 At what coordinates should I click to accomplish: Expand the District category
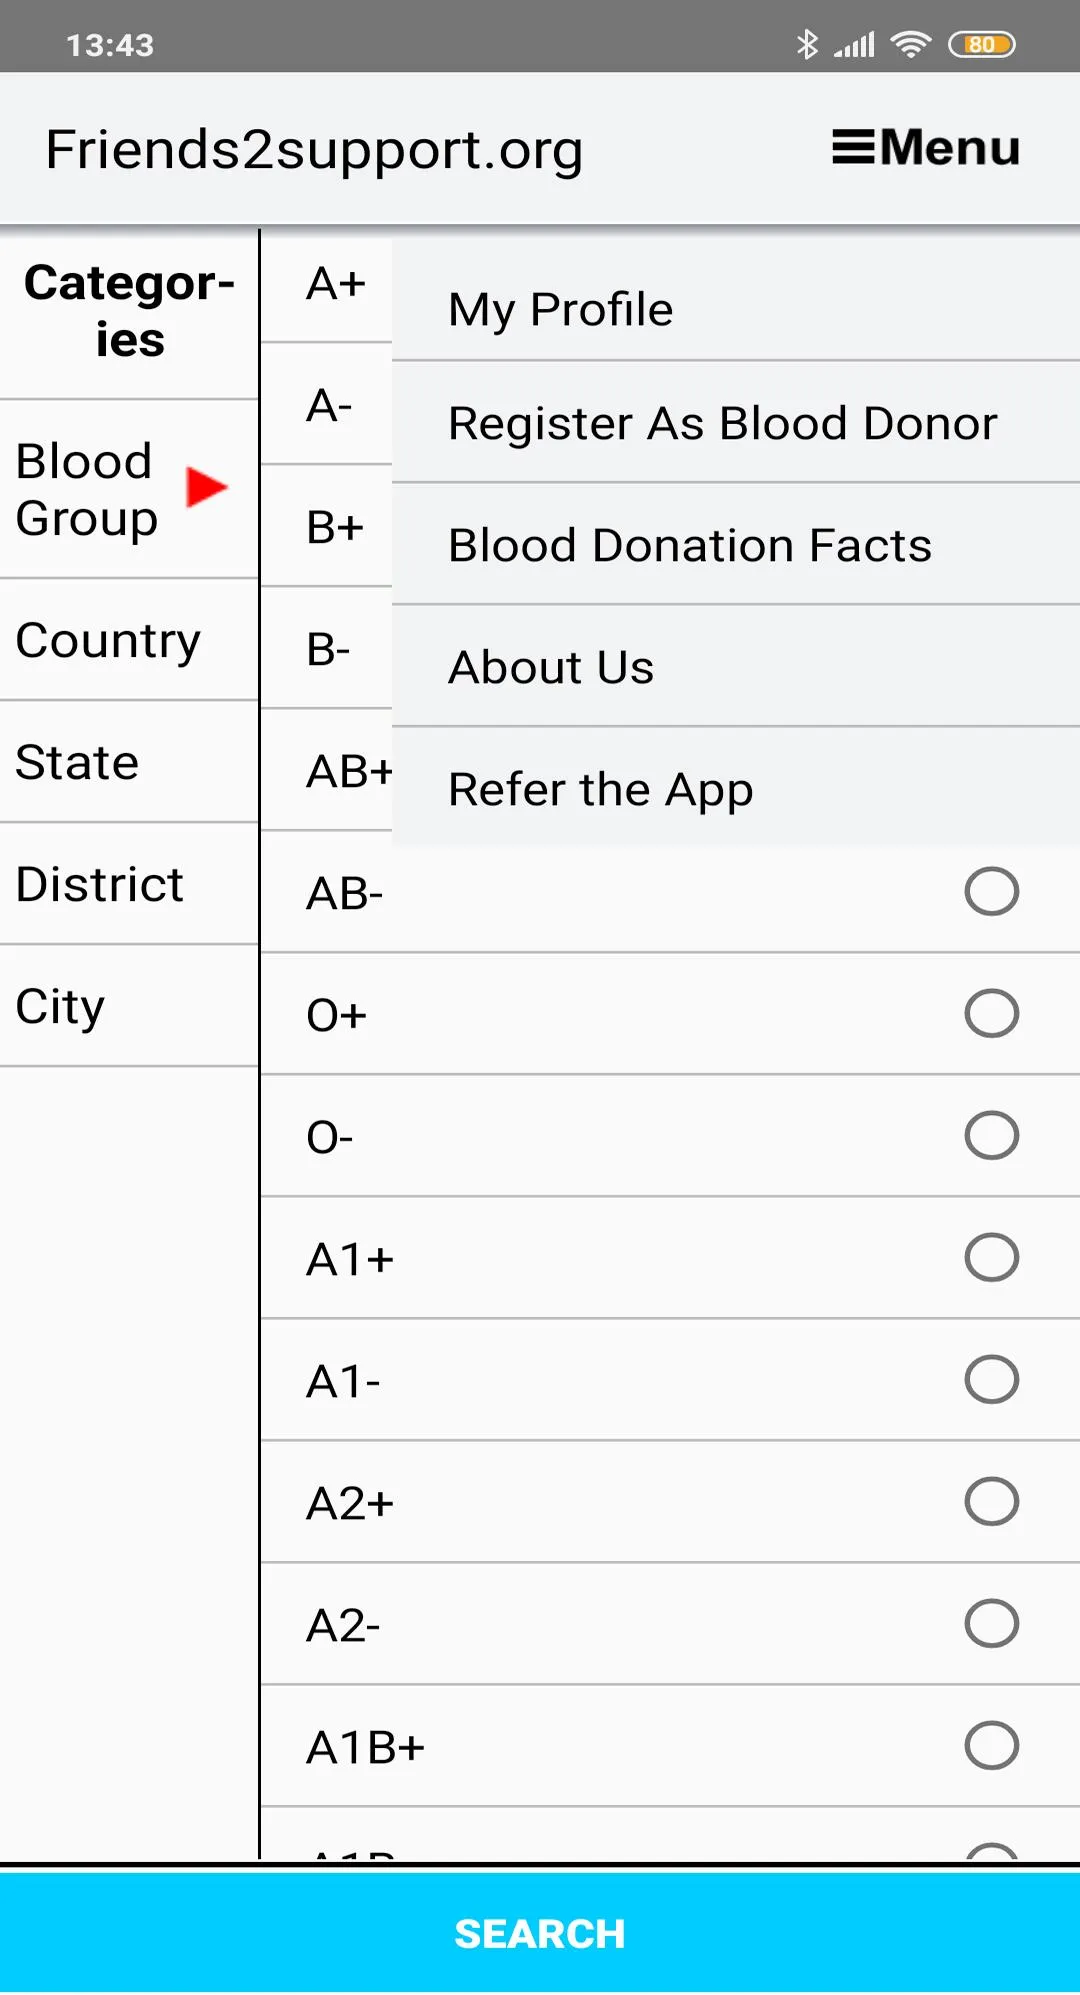pyautogui.click(x=100, y=885)
